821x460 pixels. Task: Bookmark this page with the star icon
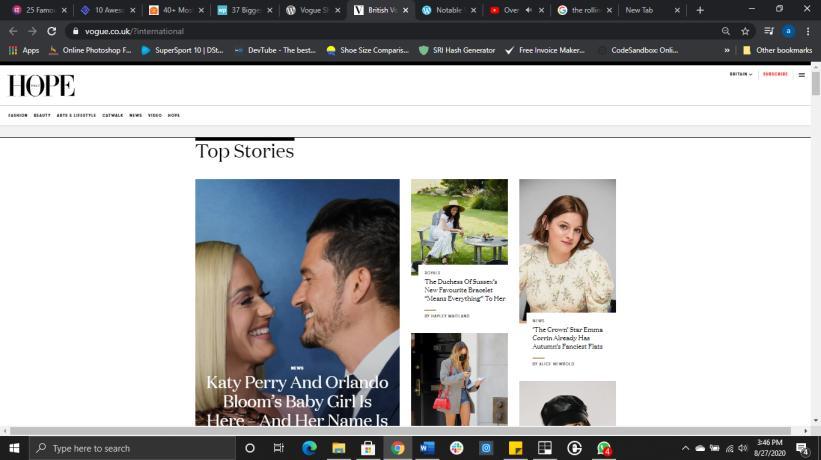coord(745,31)
